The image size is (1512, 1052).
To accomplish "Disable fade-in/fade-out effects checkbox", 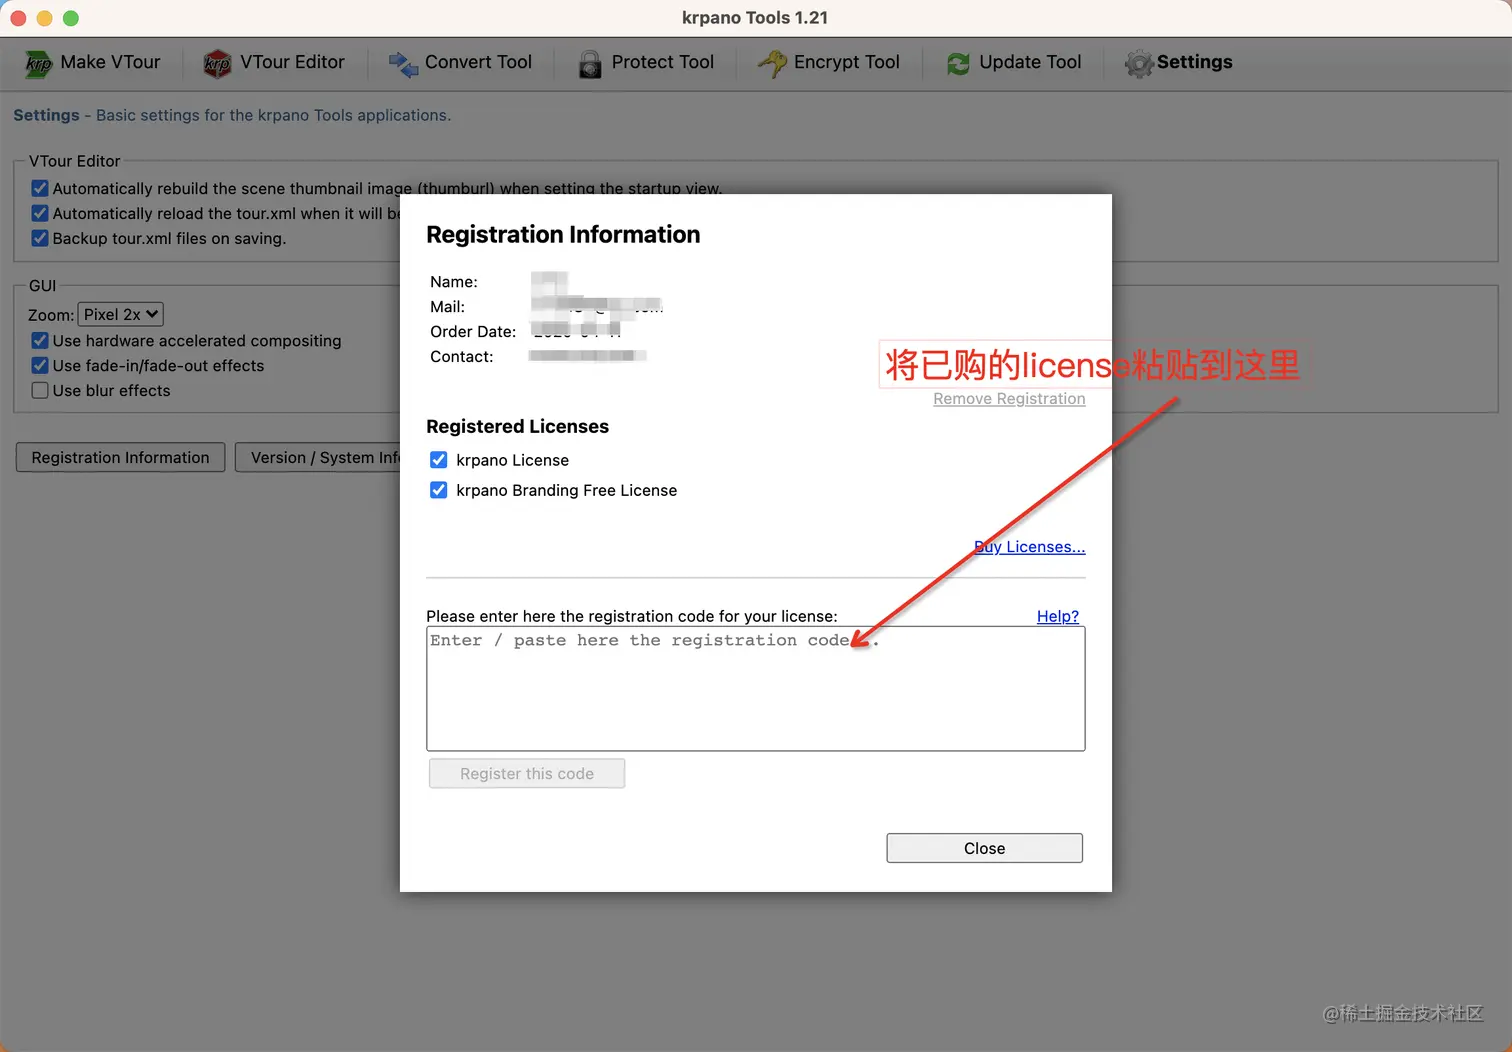I will pyautogui.click(x=40, y=365).
